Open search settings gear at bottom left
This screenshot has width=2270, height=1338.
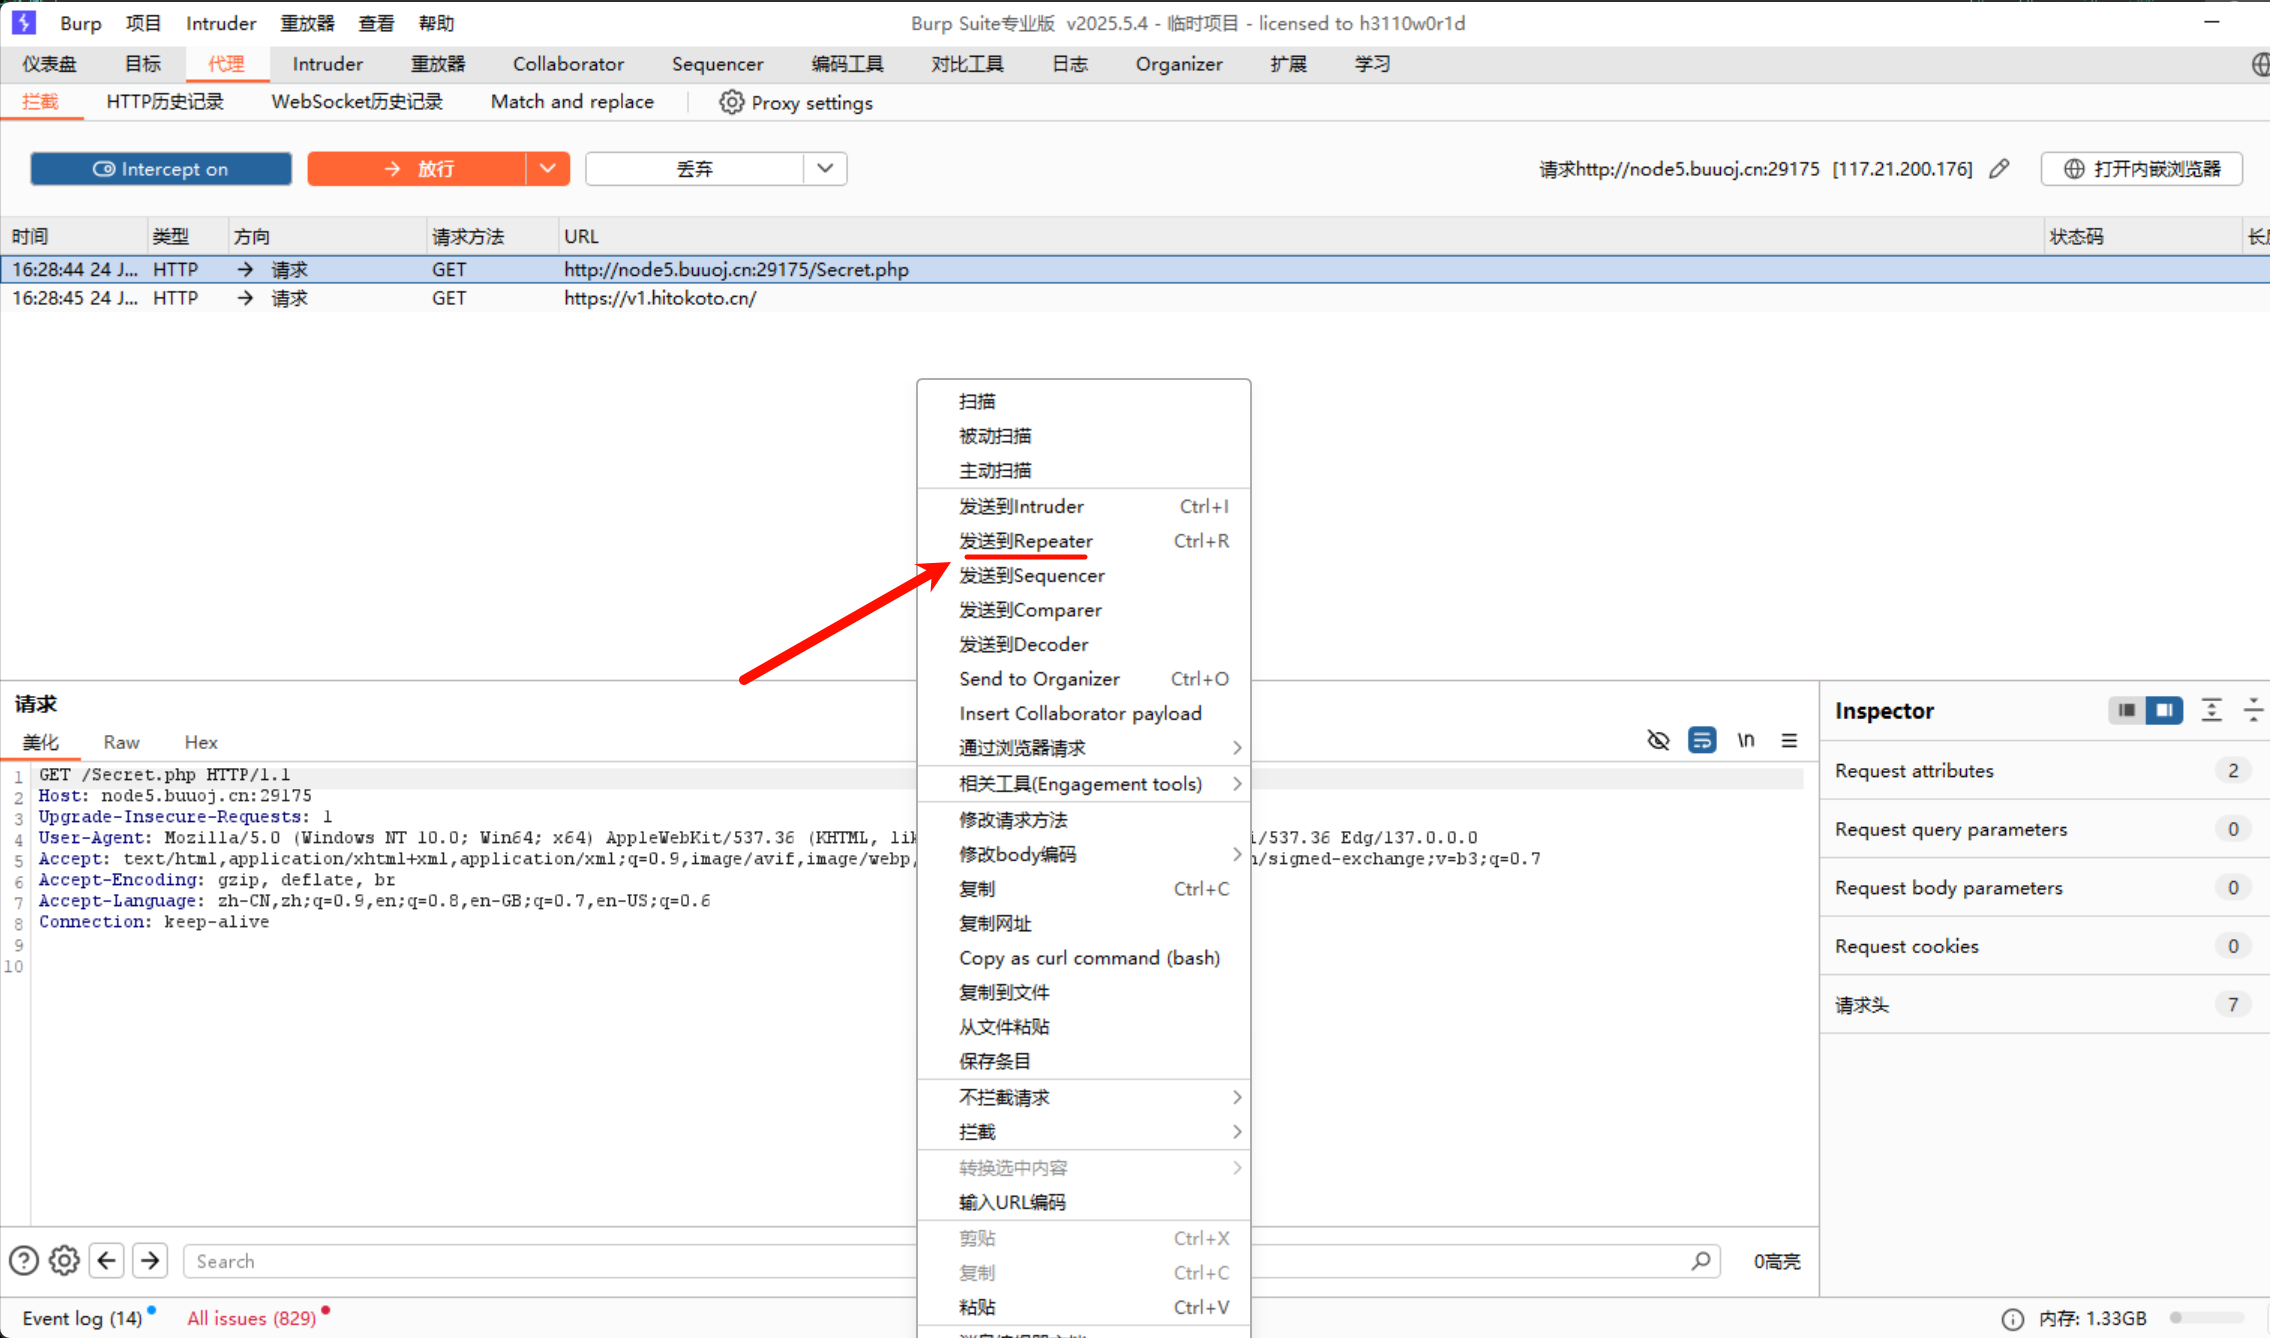pyautogui.click(x=64, y=1260)
